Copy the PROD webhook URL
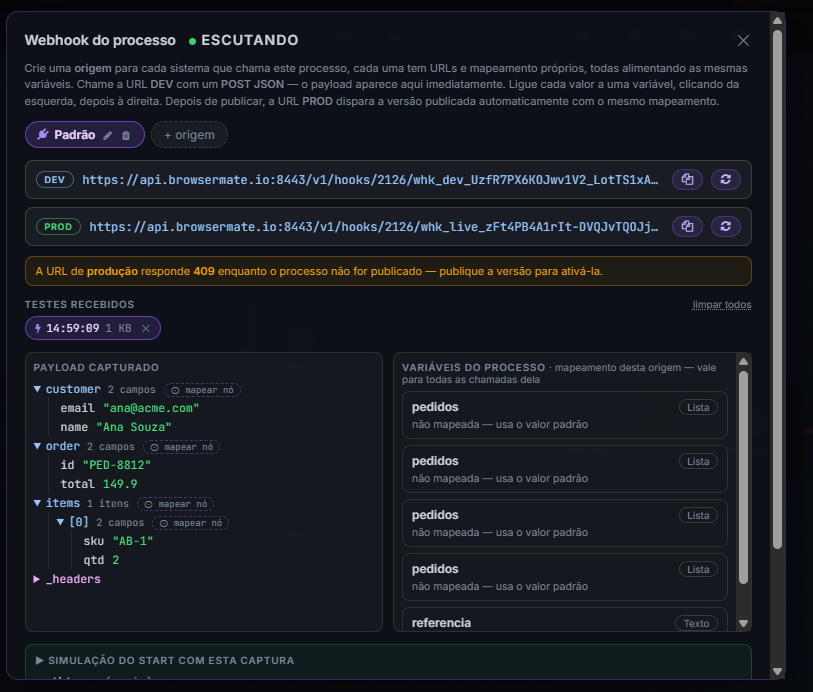Image resolution: width=813 pixels, height=692 pixels. pos(688,227)
